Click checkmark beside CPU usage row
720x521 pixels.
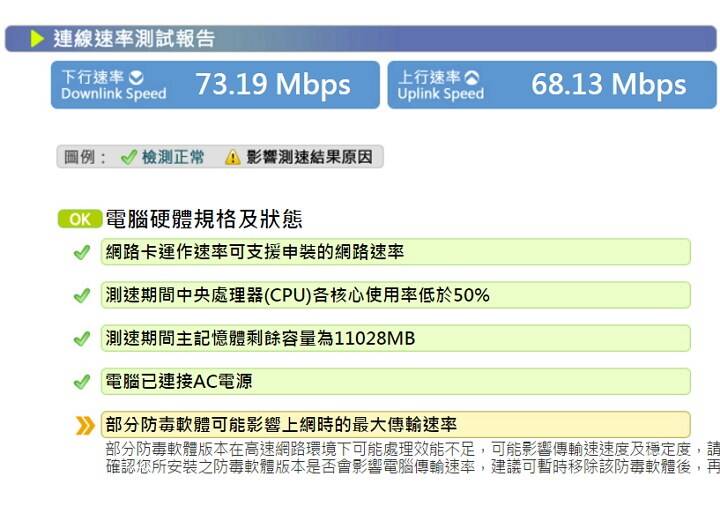pyautogui.click(x=82, y=296)
